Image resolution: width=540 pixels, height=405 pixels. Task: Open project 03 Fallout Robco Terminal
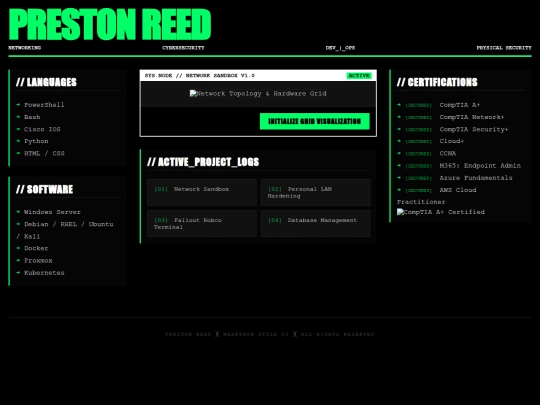tap(202, 224)
